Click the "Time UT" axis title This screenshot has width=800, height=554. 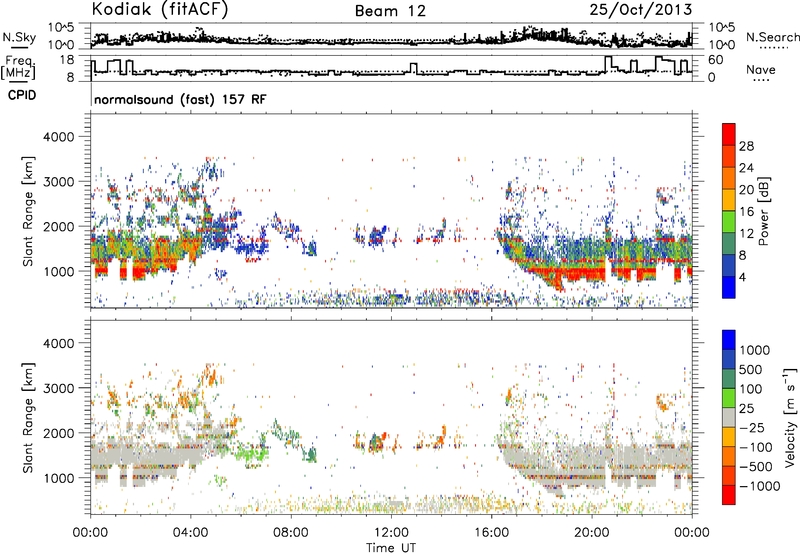391,548
